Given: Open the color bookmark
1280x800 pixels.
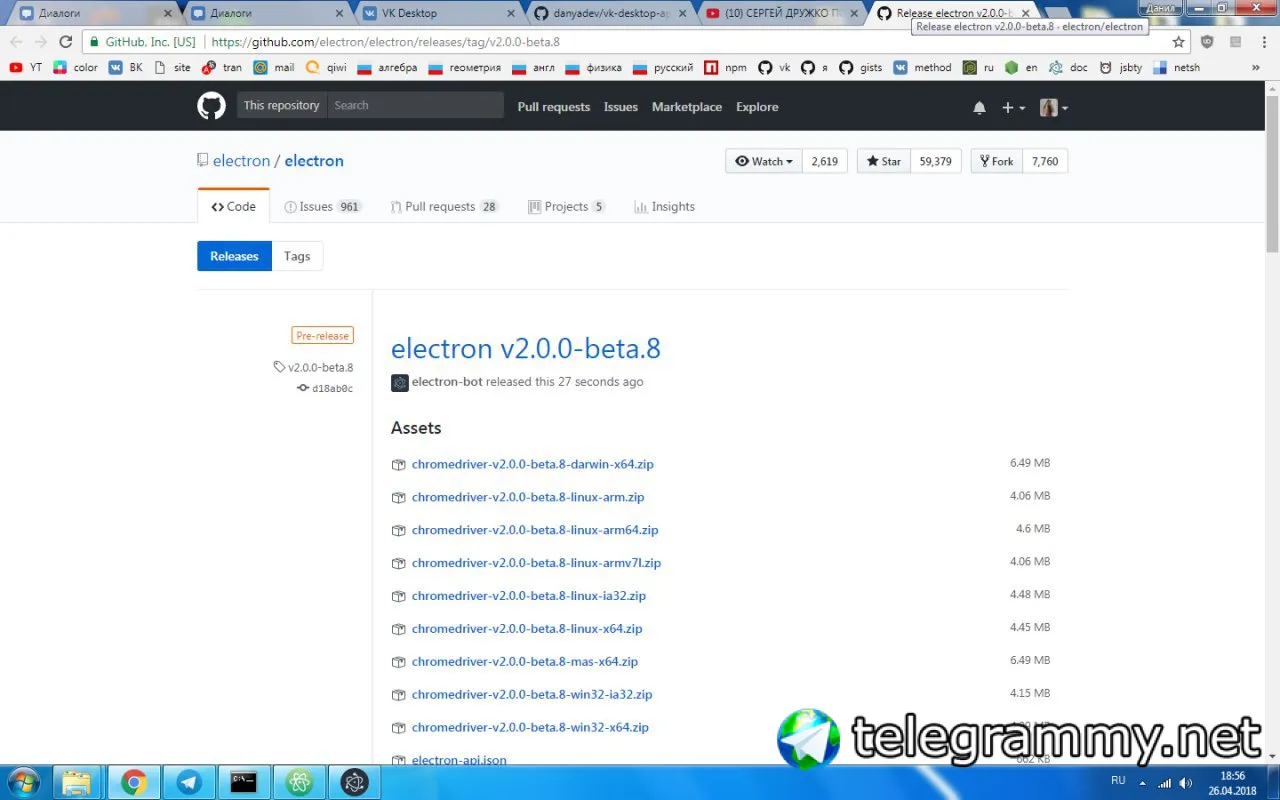Looking at the screenshot, I should click(76, 68).
